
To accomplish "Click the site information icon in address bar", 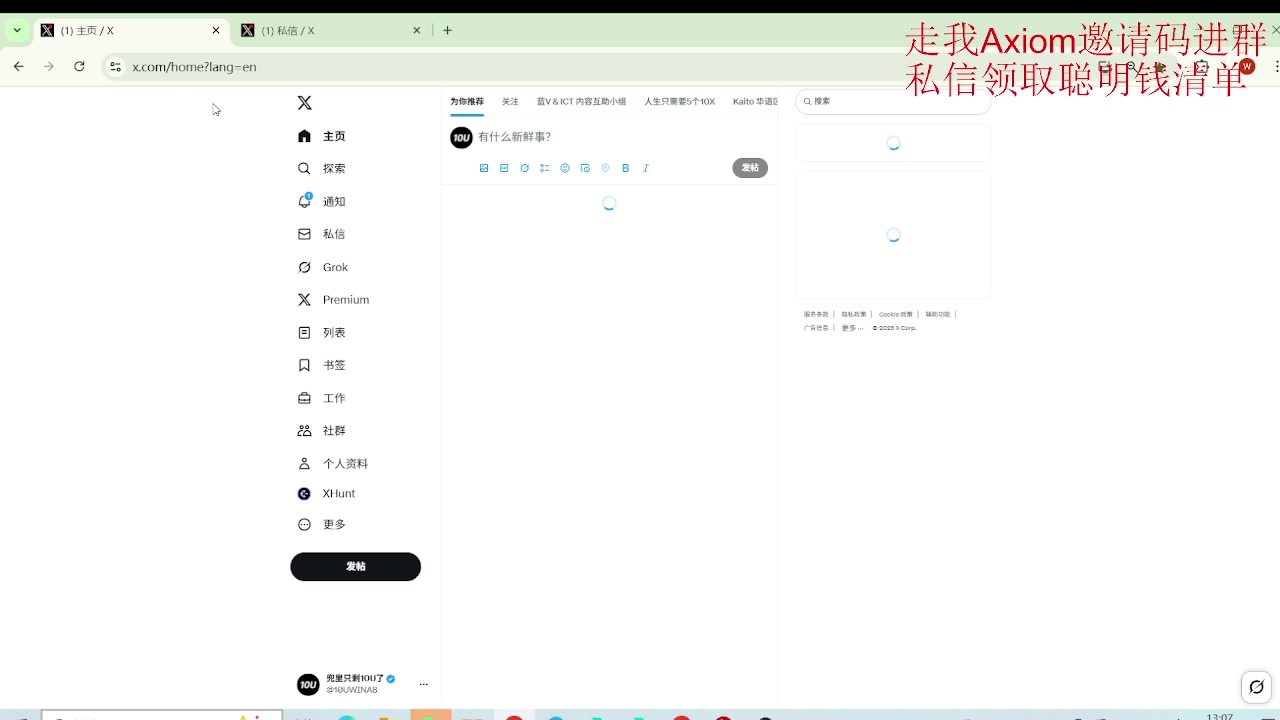I will (x=115, y=67).
